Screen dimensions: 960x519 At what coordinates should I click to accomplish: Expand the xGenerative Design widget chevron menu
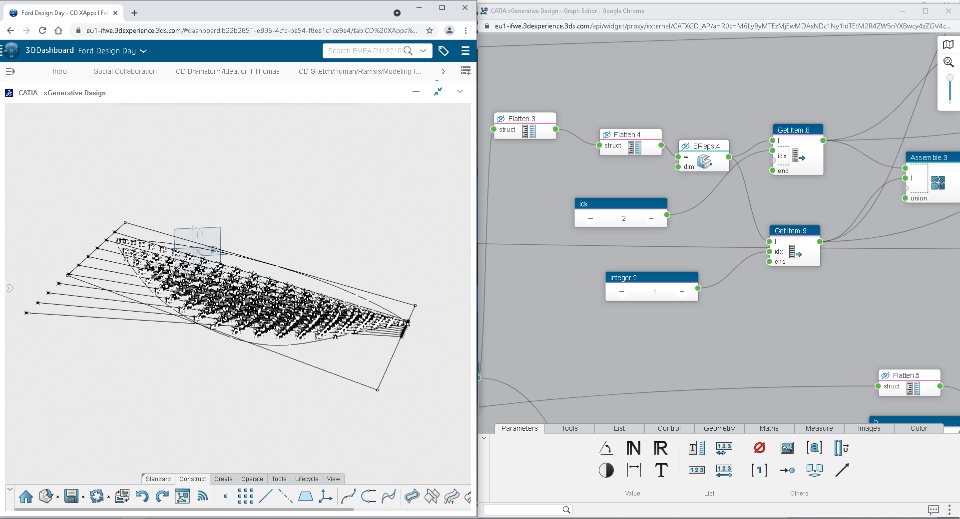click(x=460, y=92)
